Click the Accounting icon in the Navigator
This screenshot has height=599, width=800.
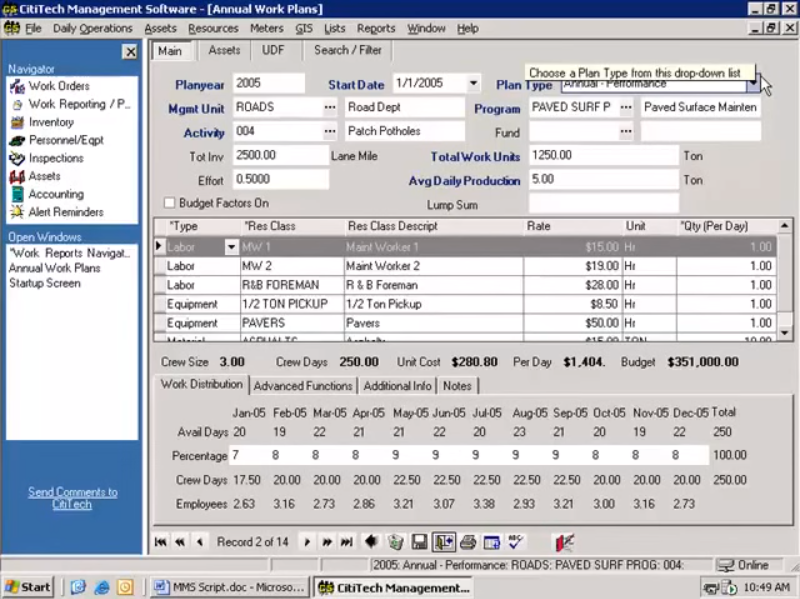[16, 193]
